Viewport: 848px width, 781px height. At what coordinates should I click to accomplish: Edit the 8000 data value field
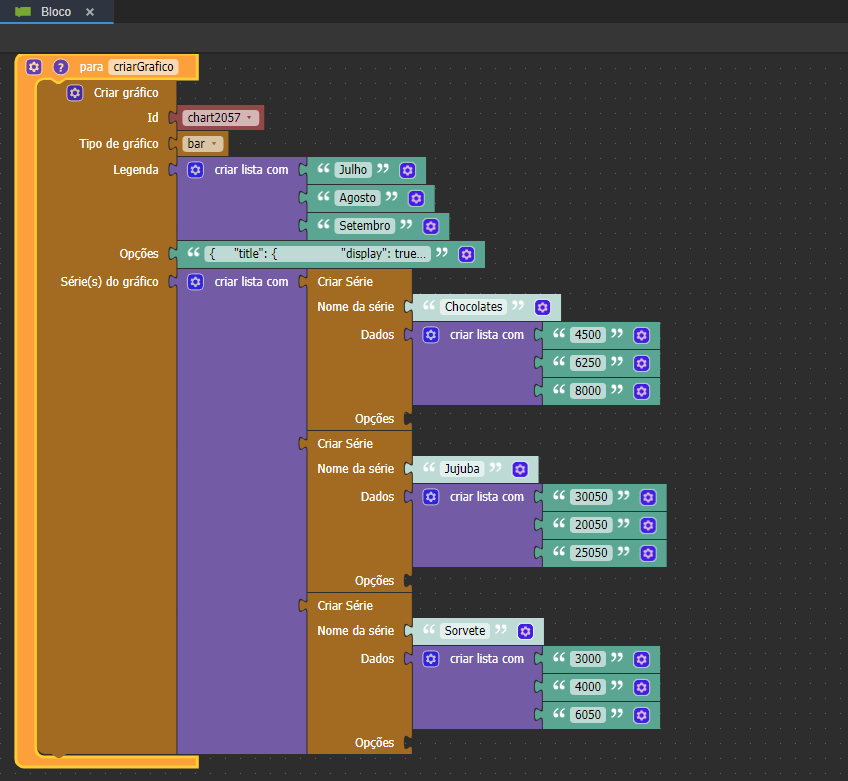[588, 390]
